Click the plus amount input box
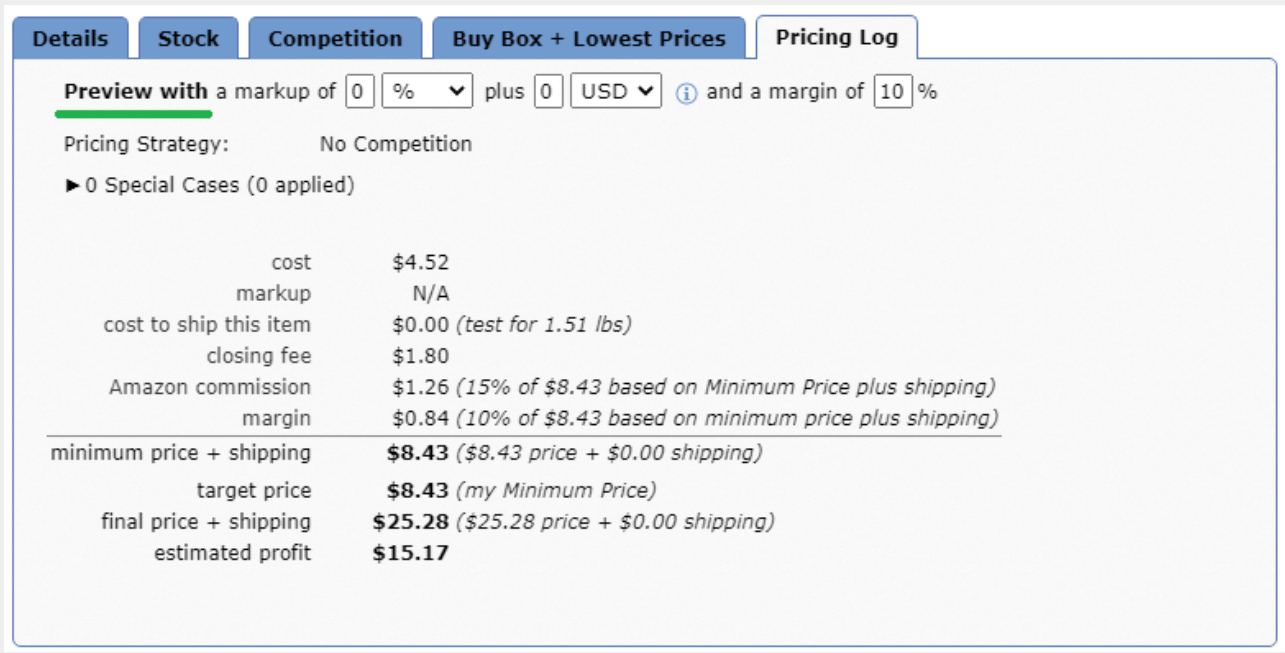Screen dimensions: 1285x653 (548, 92)
